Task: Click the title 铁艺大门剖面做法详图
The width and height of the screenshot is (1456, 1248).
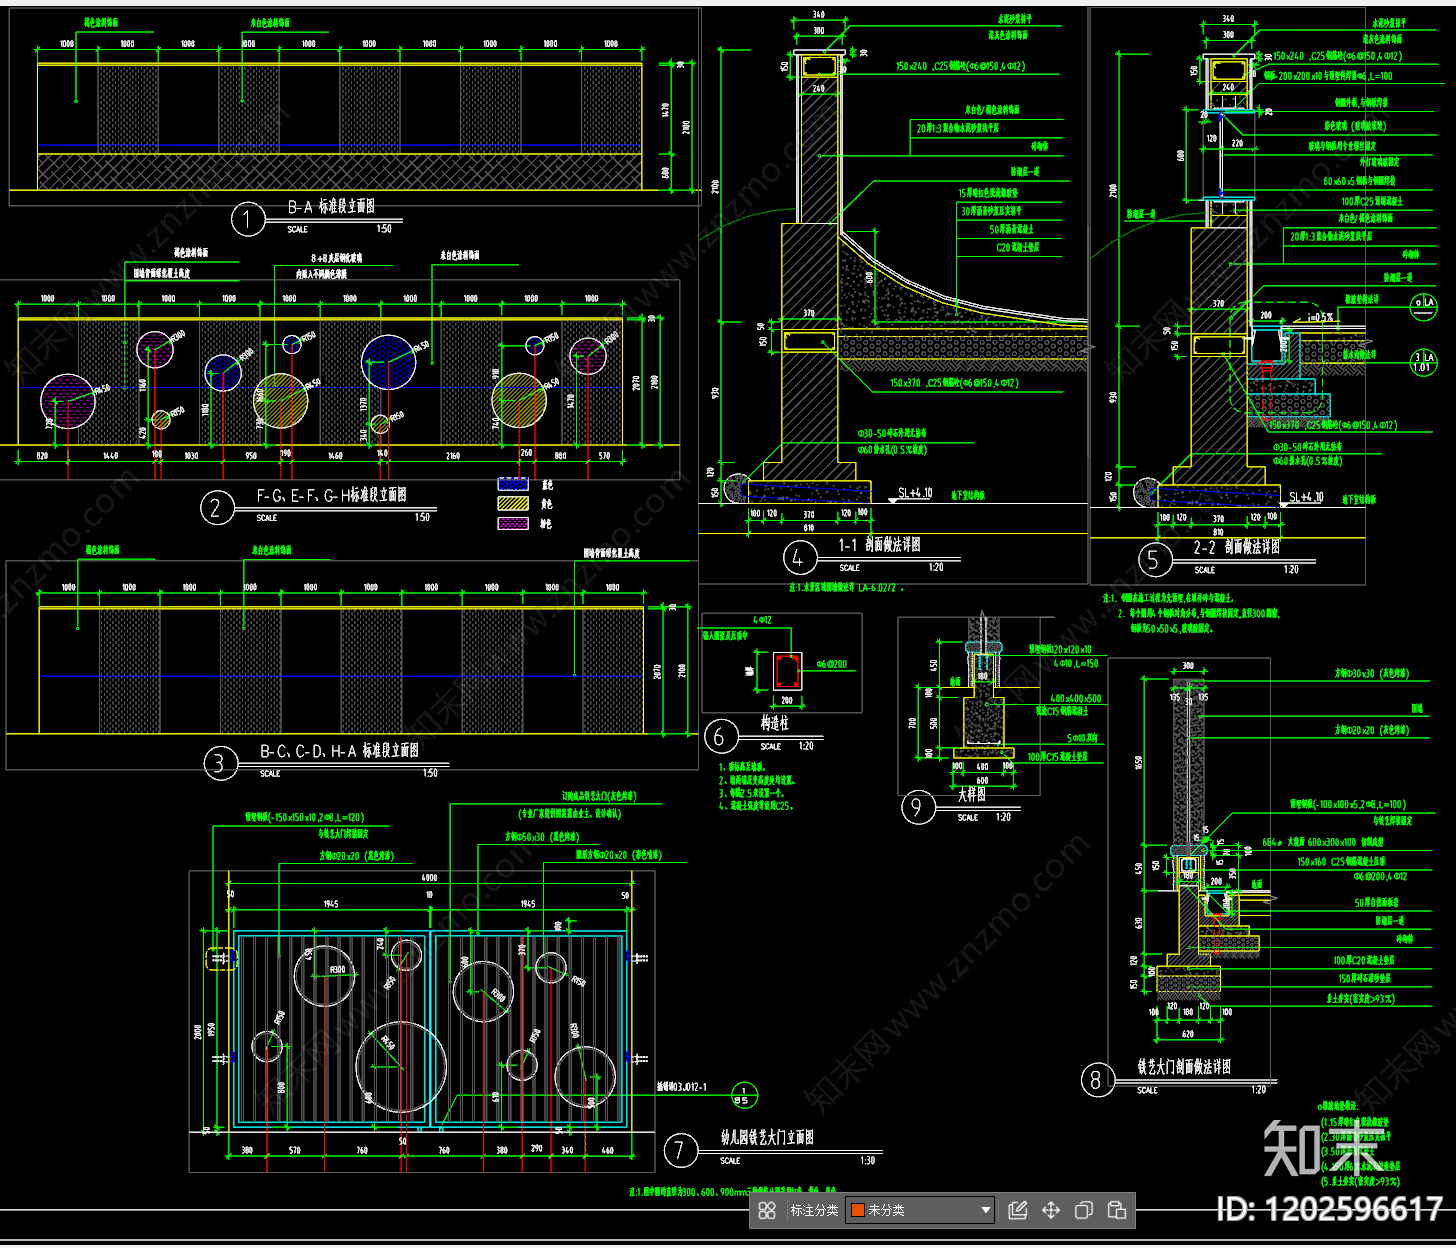Action: [x=1184, y=1067]
